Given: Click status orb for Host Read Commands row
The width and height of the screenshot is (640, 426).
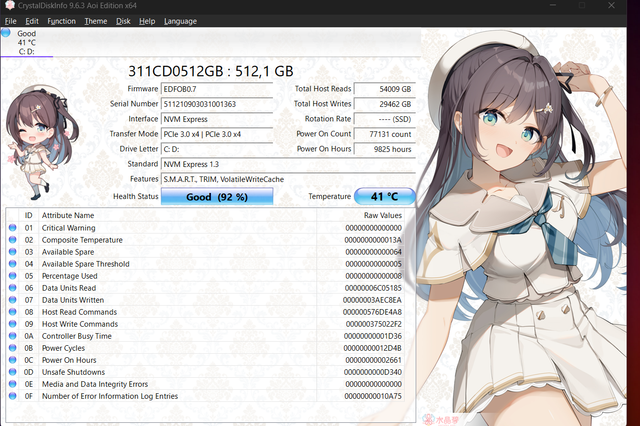Looking at the screenshot, I should 13,312.
